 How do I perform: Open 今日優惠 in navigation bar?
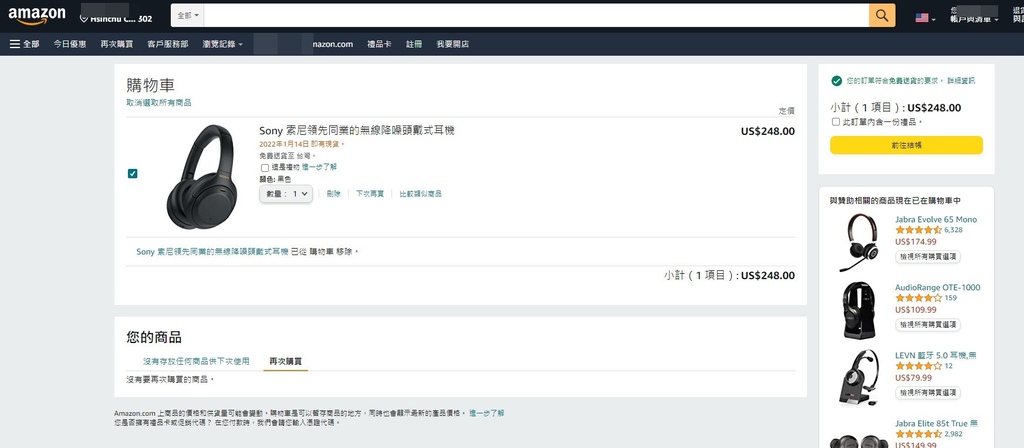point(70,44)
